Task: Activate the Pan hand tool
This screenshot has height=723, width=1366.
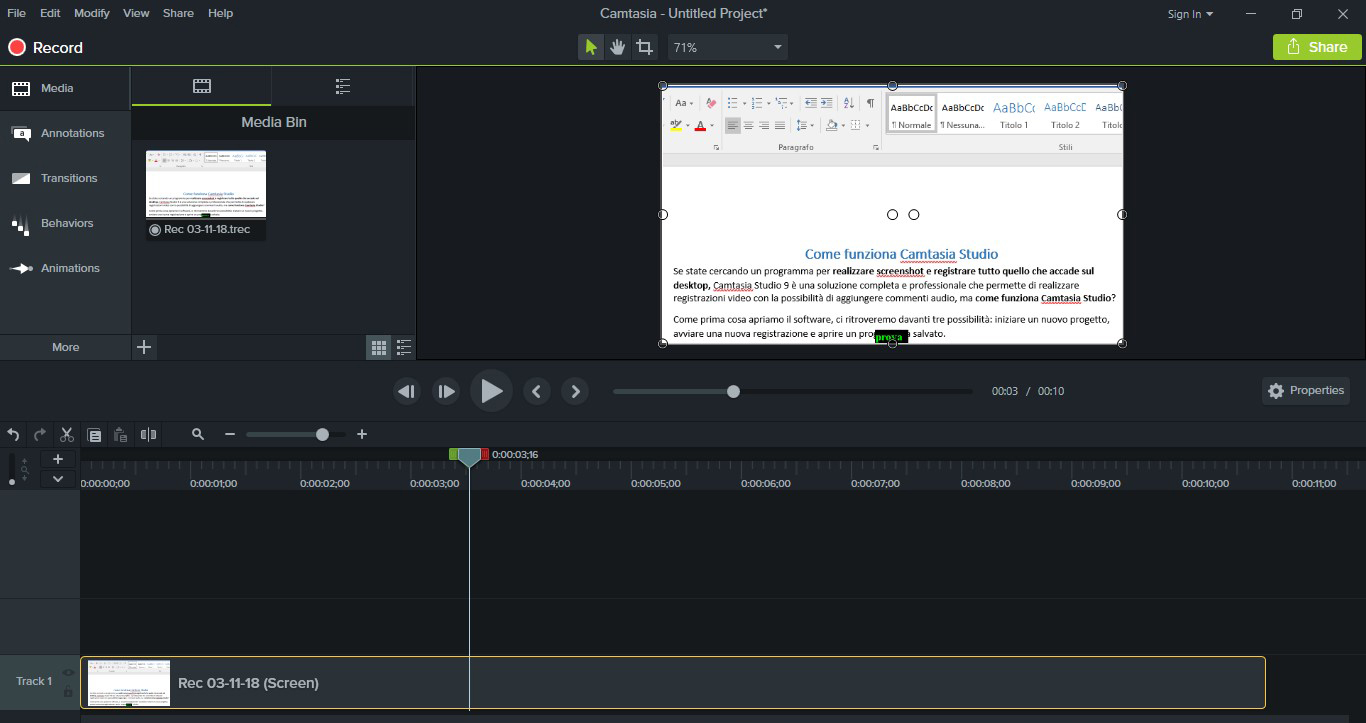Action: [x=618, y=46]
